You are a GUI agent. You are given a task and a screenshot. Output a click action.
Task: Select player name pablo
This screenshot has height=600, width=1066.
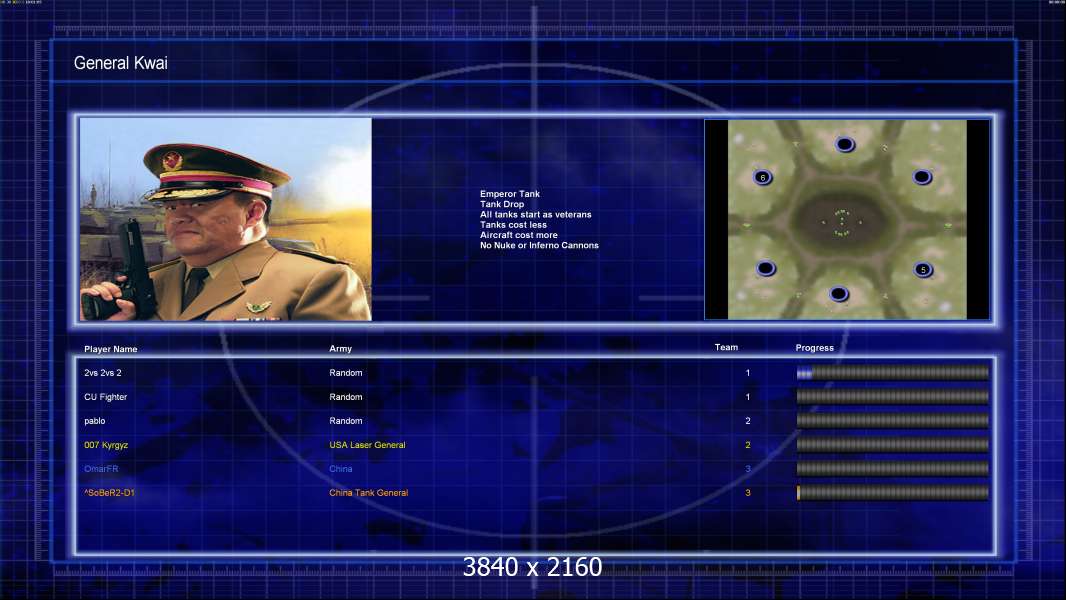pyautogui.click(x=94, y=421)
